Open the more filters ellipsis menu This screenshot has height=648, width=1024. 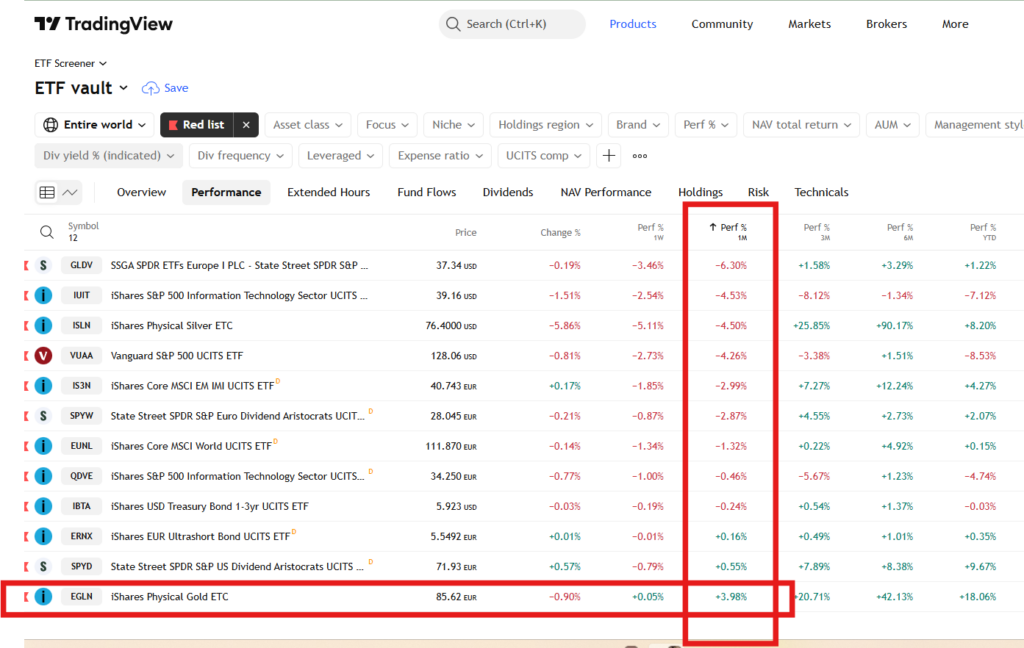[640, 155]
